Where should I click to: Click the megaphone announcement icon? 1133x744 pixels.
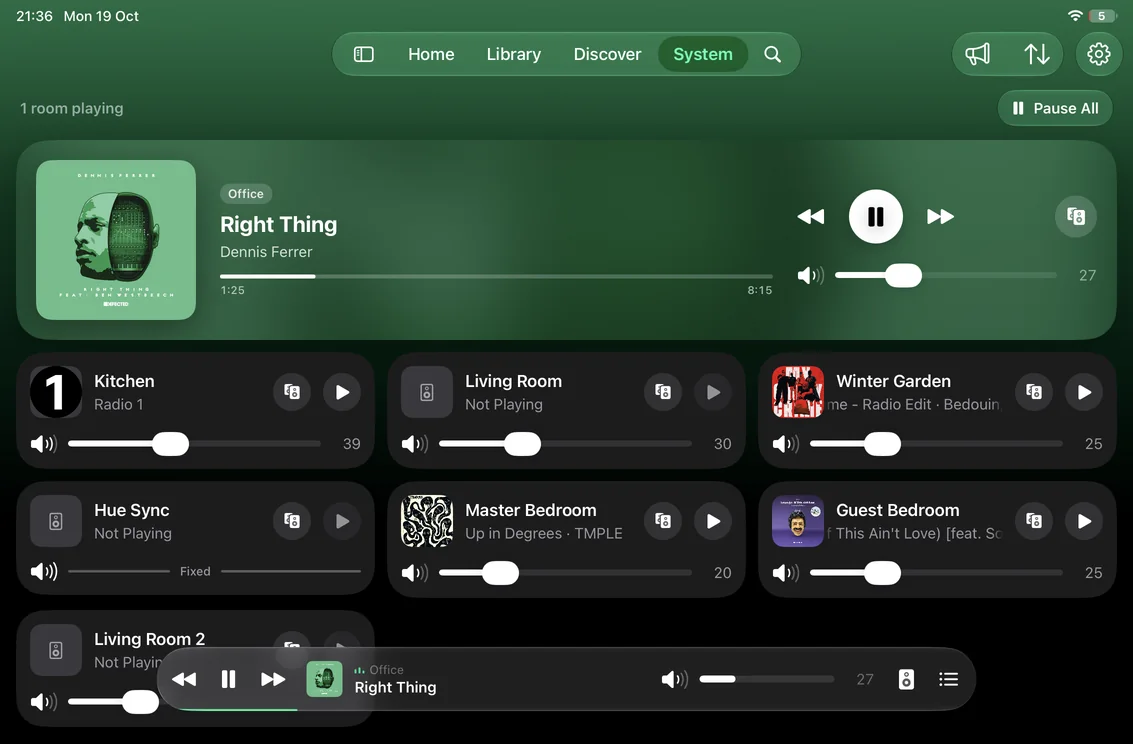(978, 54)
